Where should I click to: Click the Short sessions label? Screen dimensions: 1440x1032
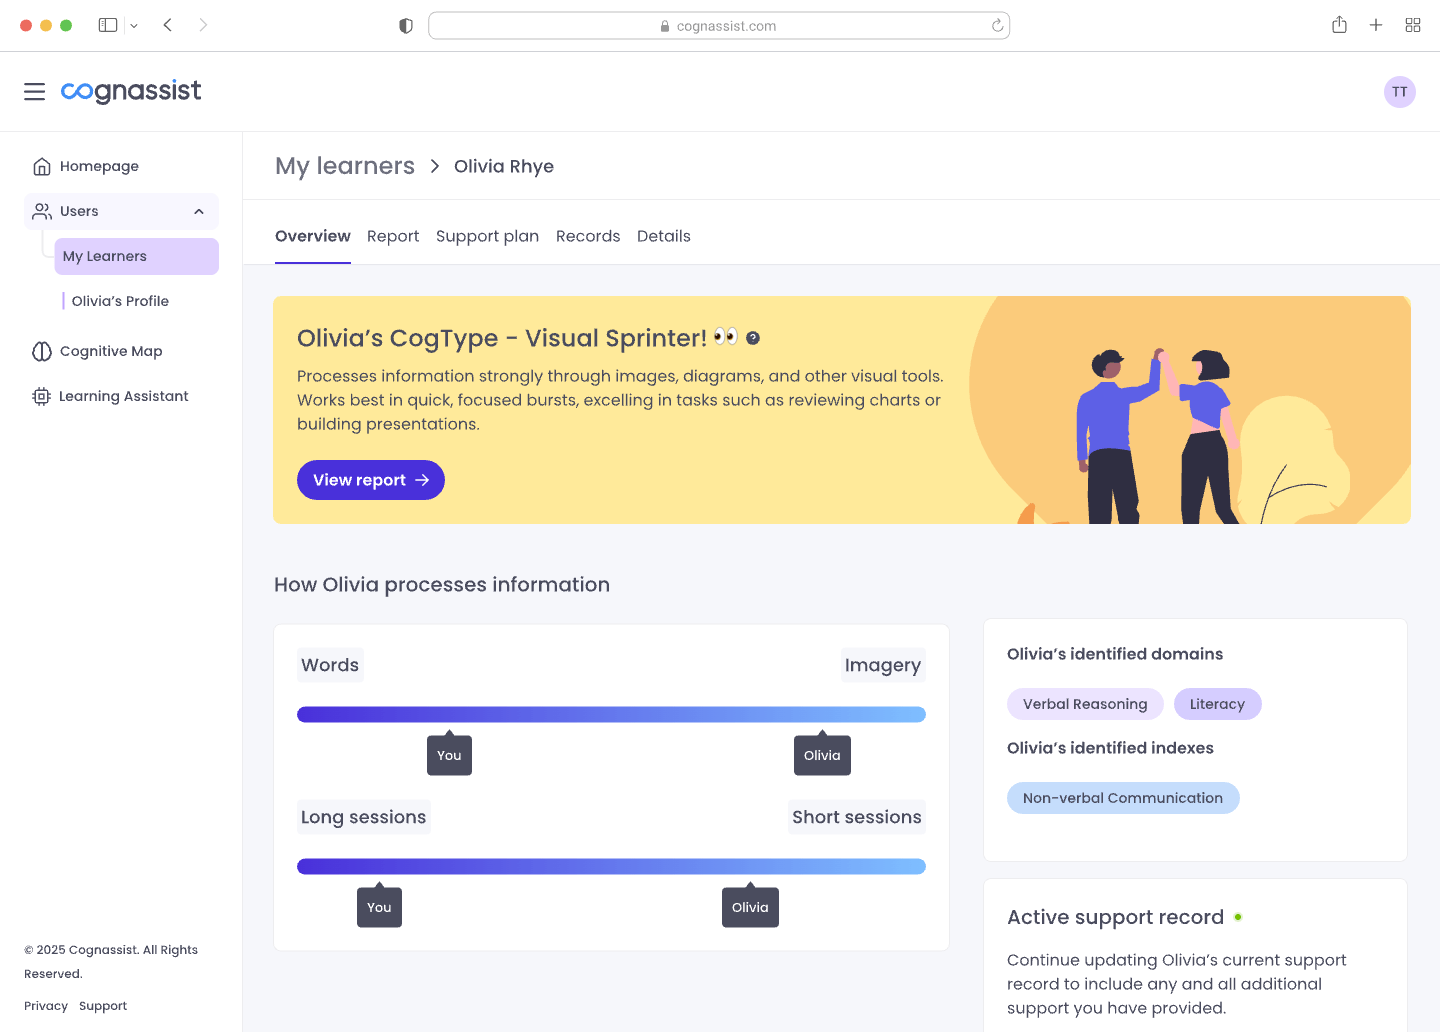coord(857,817)
